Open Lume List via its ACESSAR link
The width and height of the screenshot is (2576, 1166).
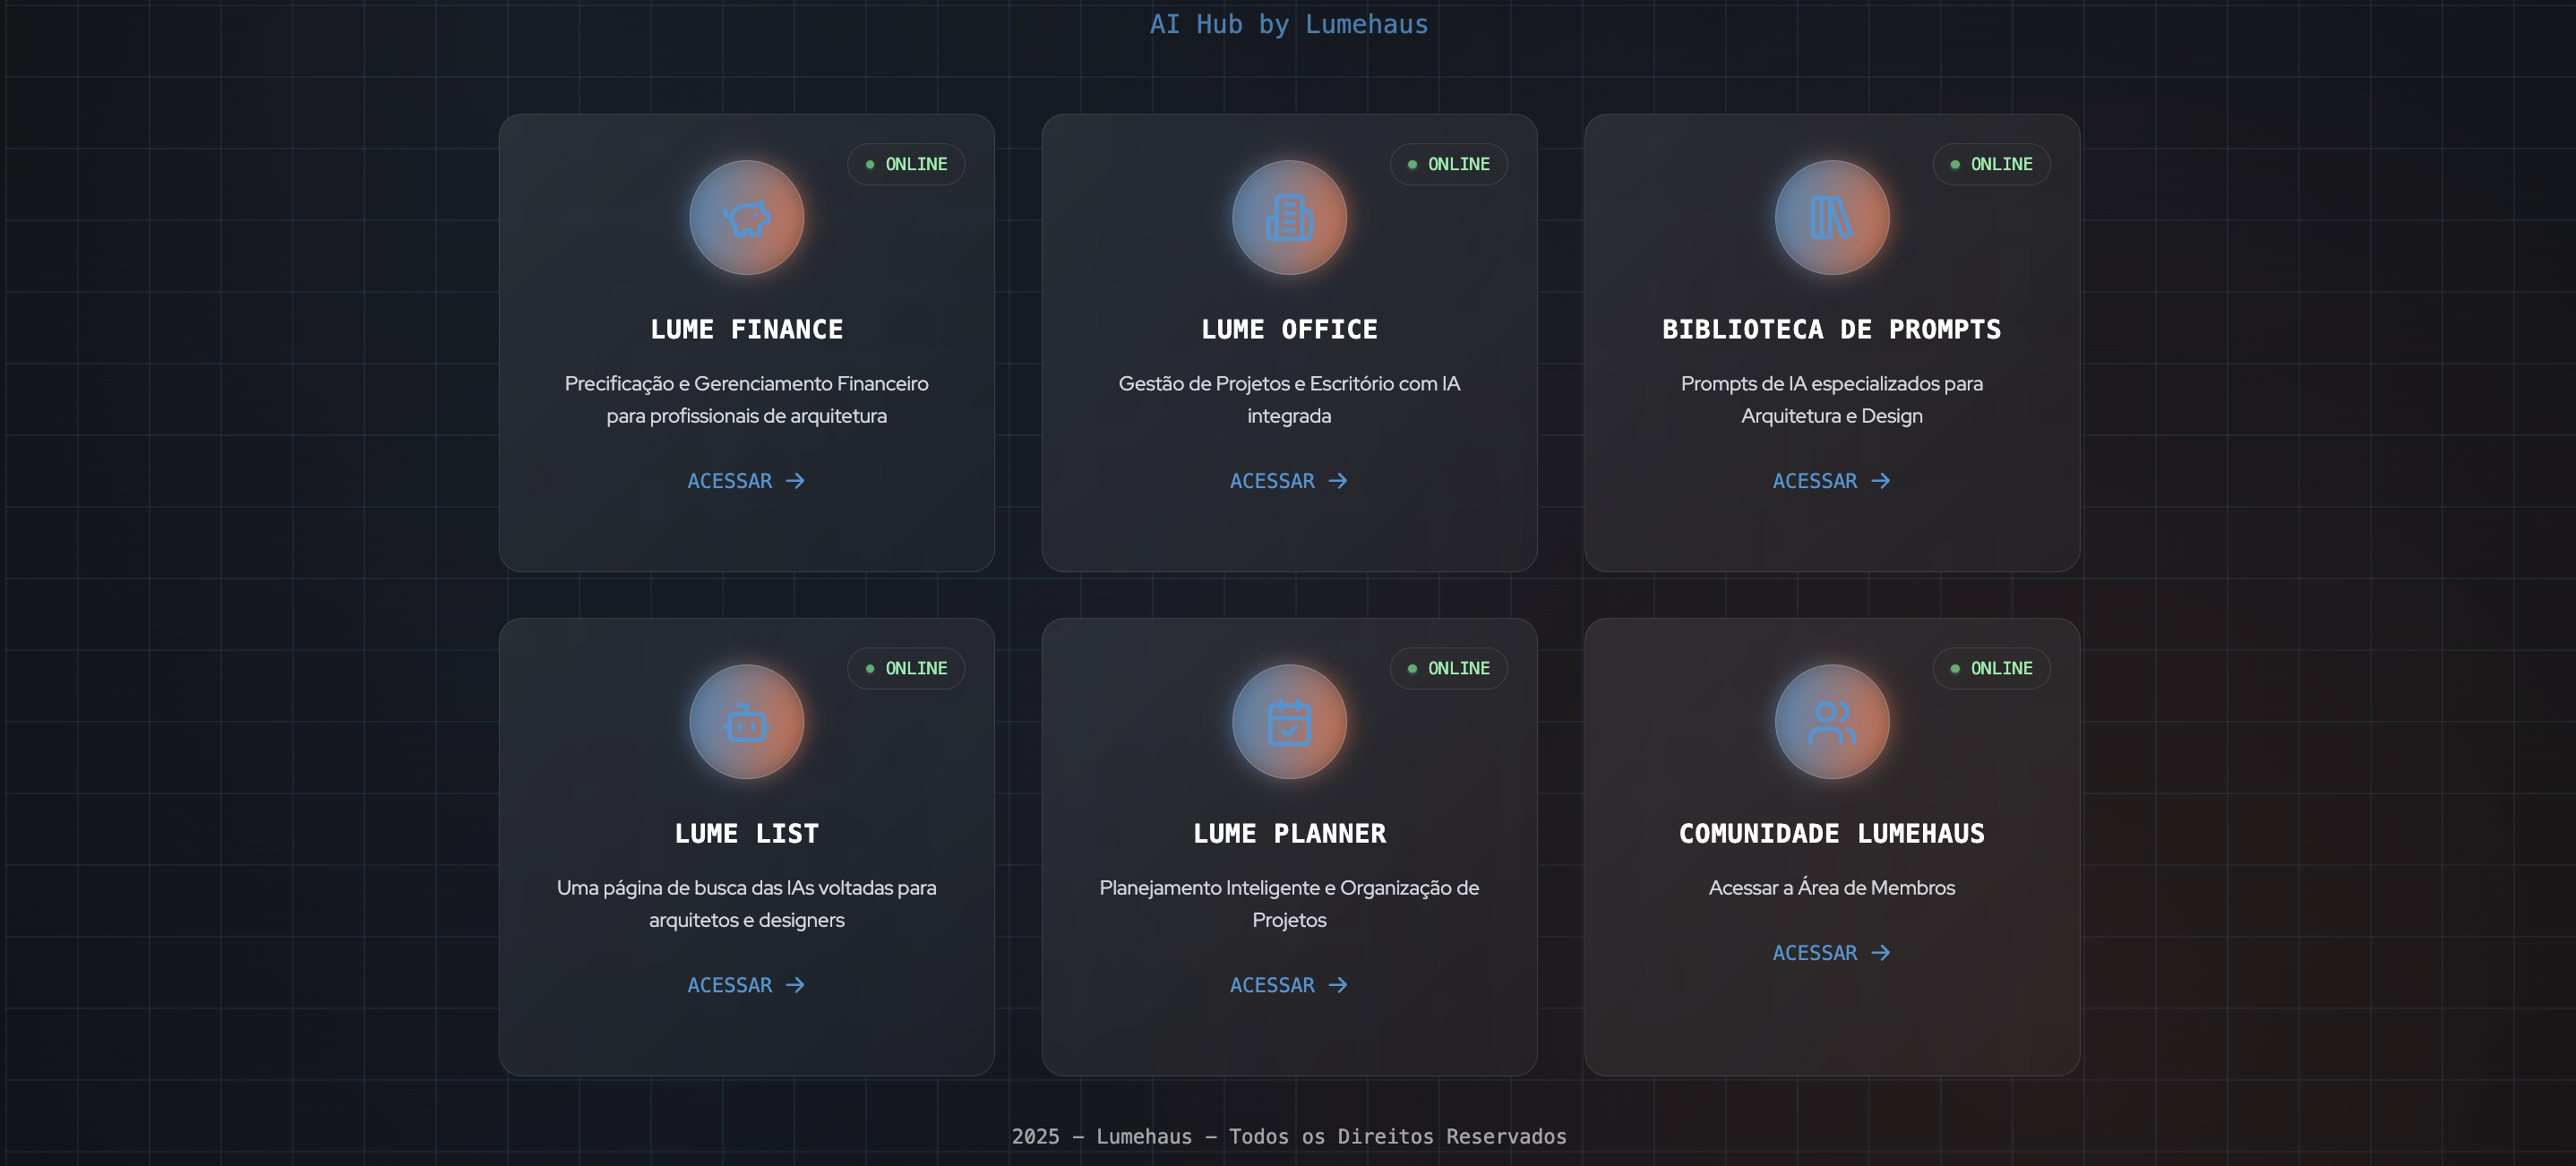pyautogui.click(x=746, y=985)
